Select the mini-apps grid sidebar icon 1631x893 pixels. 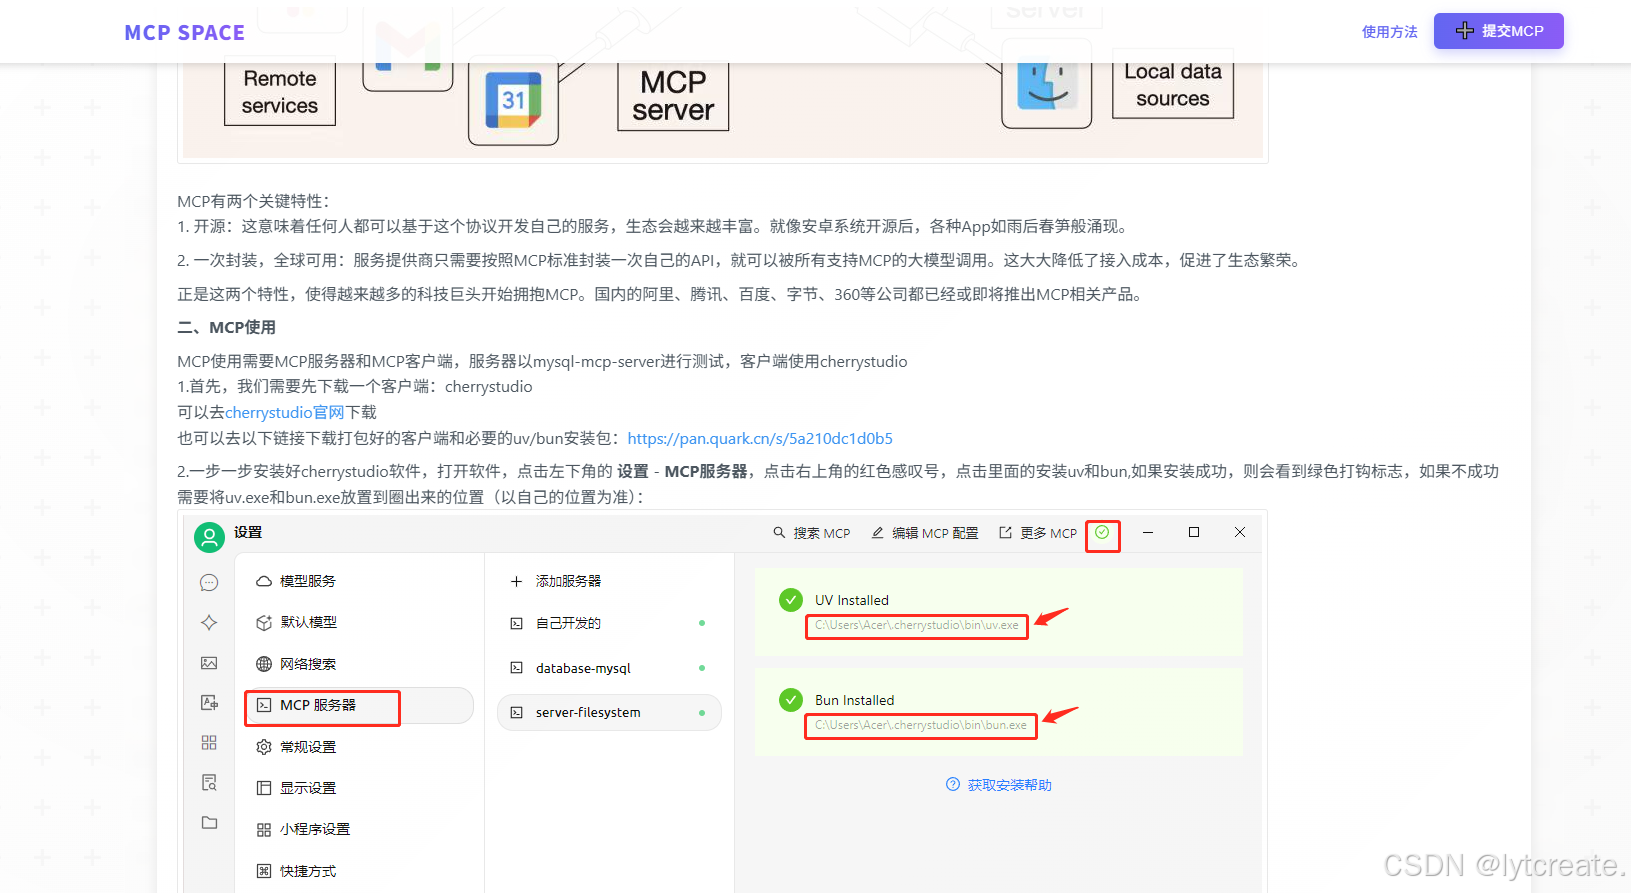209,743
